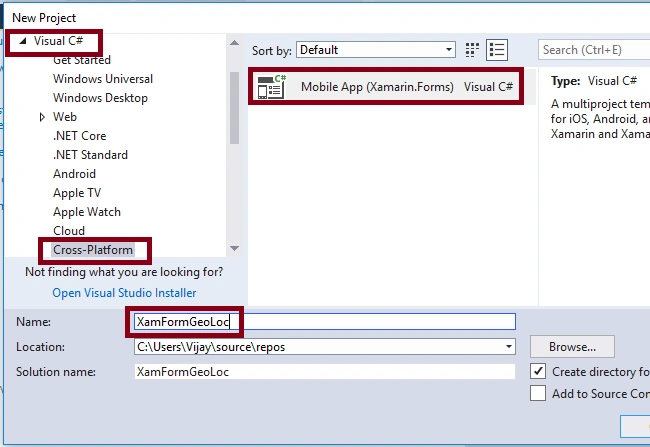Image resolution: width=650 pixels, height=447 pixels.
Task: Click the category tree scrollbar thumb
Action: 234,108
